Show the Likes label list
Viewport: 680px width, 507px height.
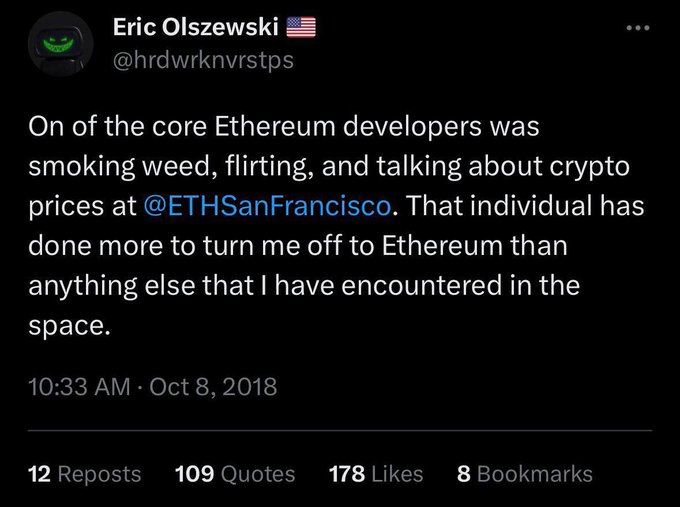396,474
